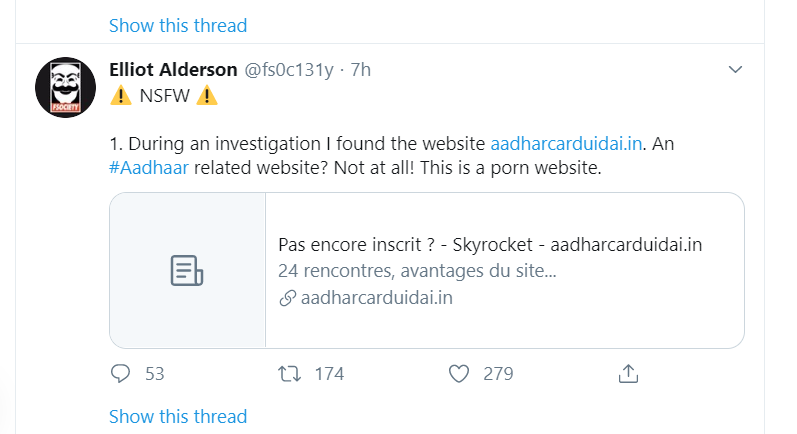Open the 7h tweet timestamp
The height and width of the screenshot is (434, 797).
pyautogui.click(x=360, y=70)
